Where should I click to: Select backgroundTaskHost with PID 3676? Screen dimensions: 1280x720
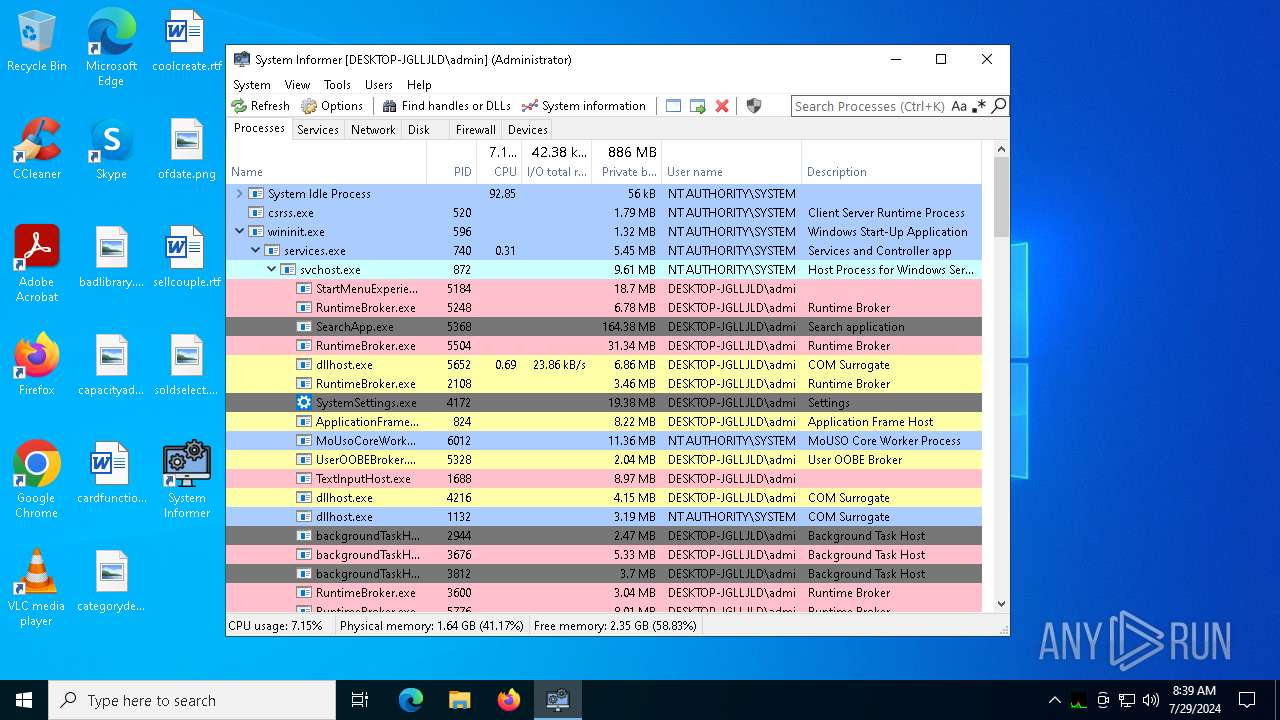tap(604, 555)
